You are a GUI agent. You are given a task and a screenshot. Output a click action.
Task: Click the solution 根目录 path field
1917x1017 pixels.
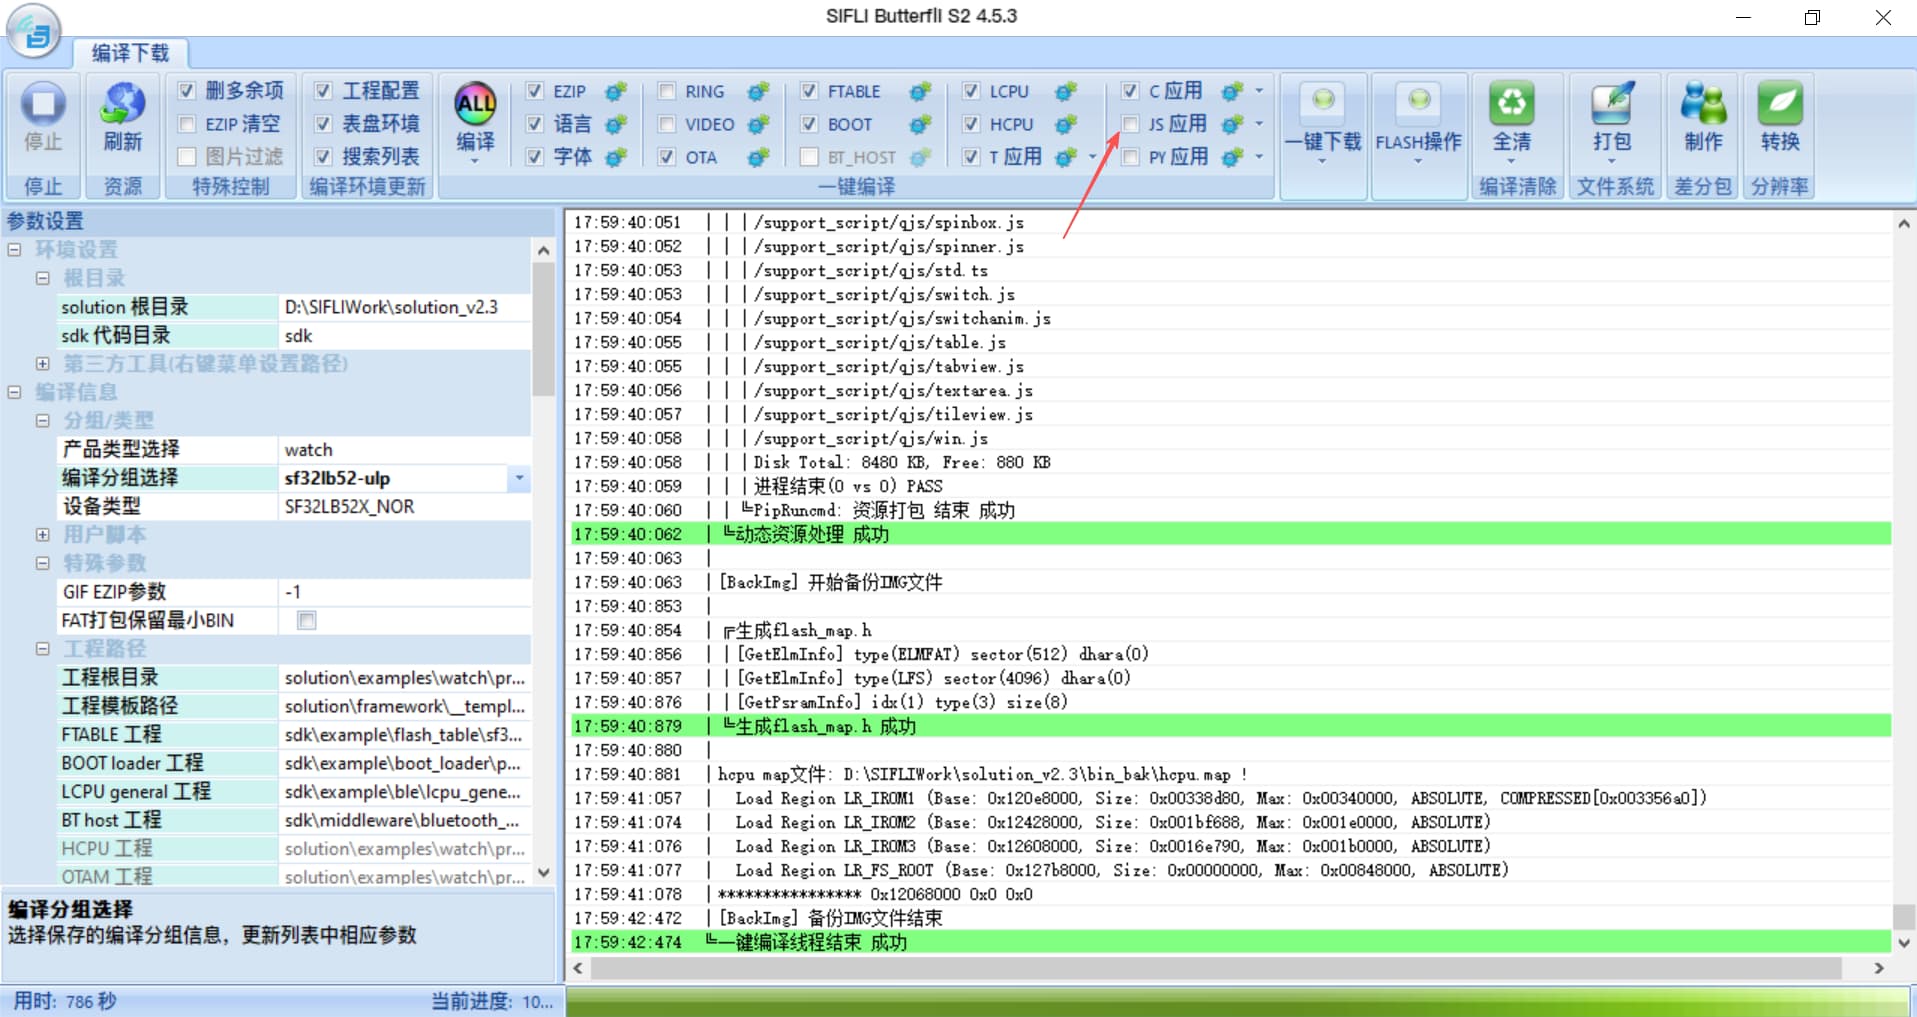click(404, 307)
